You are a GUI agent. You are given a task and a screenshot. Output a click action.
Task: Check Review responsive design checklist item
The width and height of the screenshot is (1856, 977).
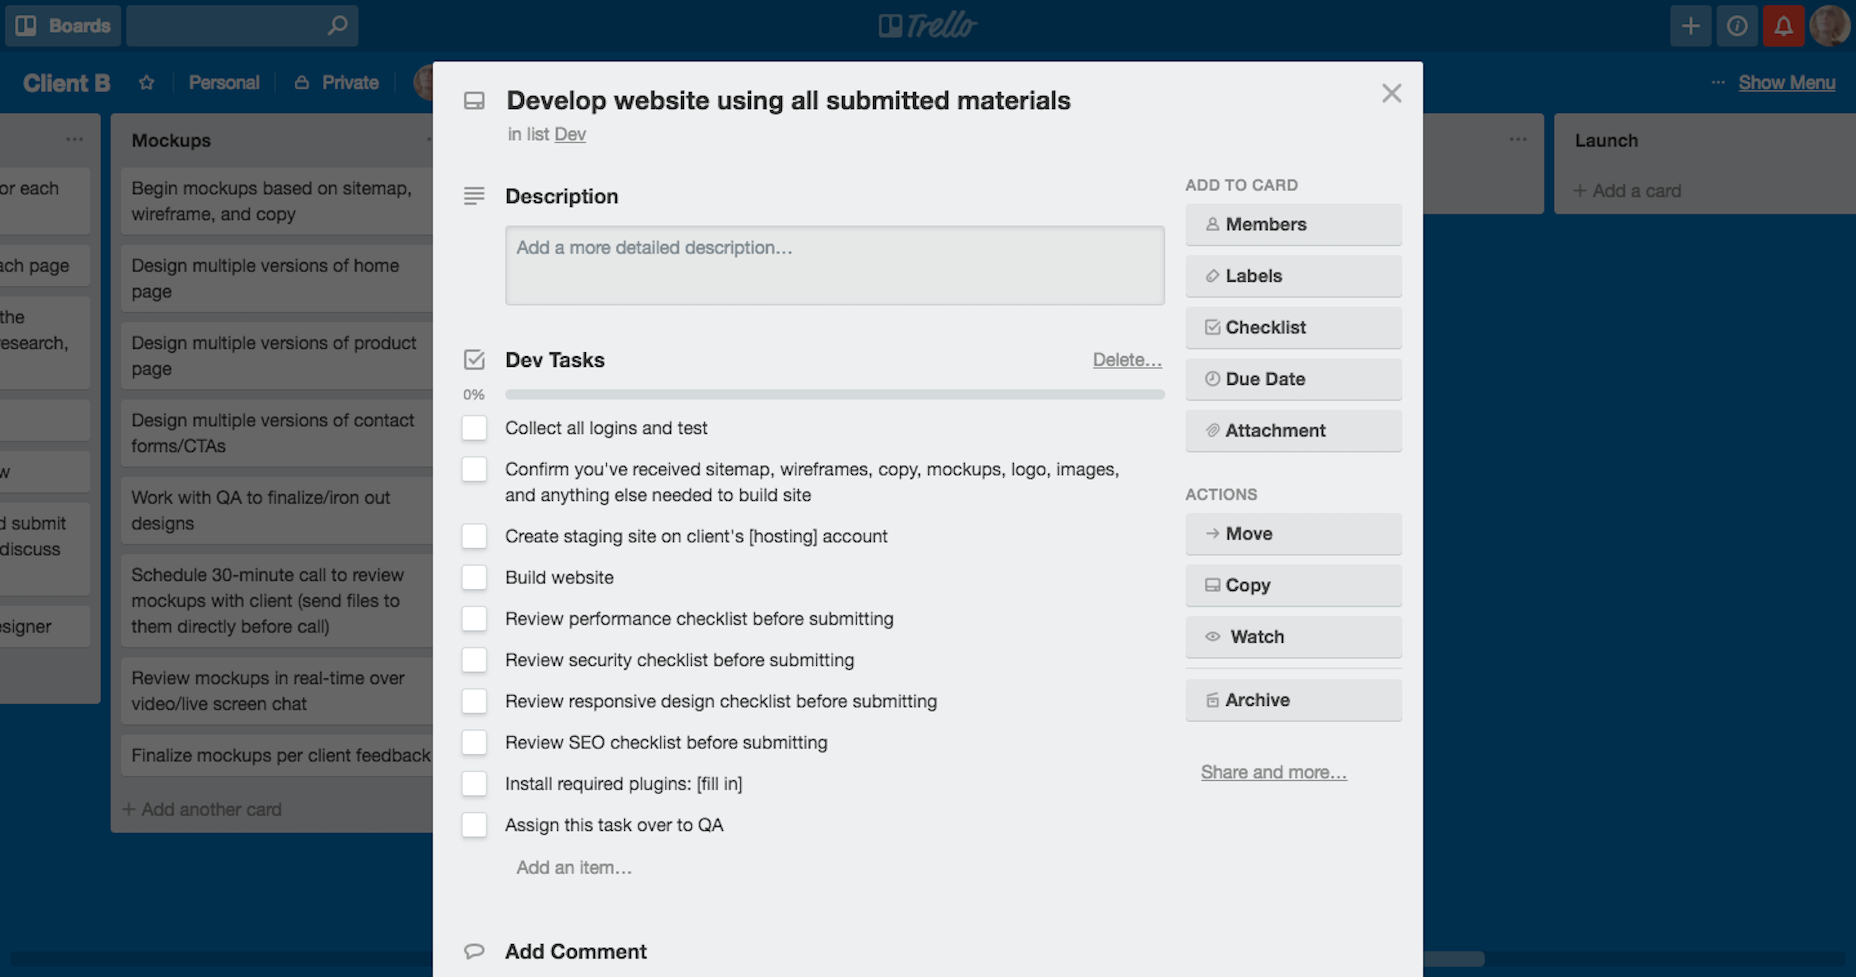click(x=474, y=701)
